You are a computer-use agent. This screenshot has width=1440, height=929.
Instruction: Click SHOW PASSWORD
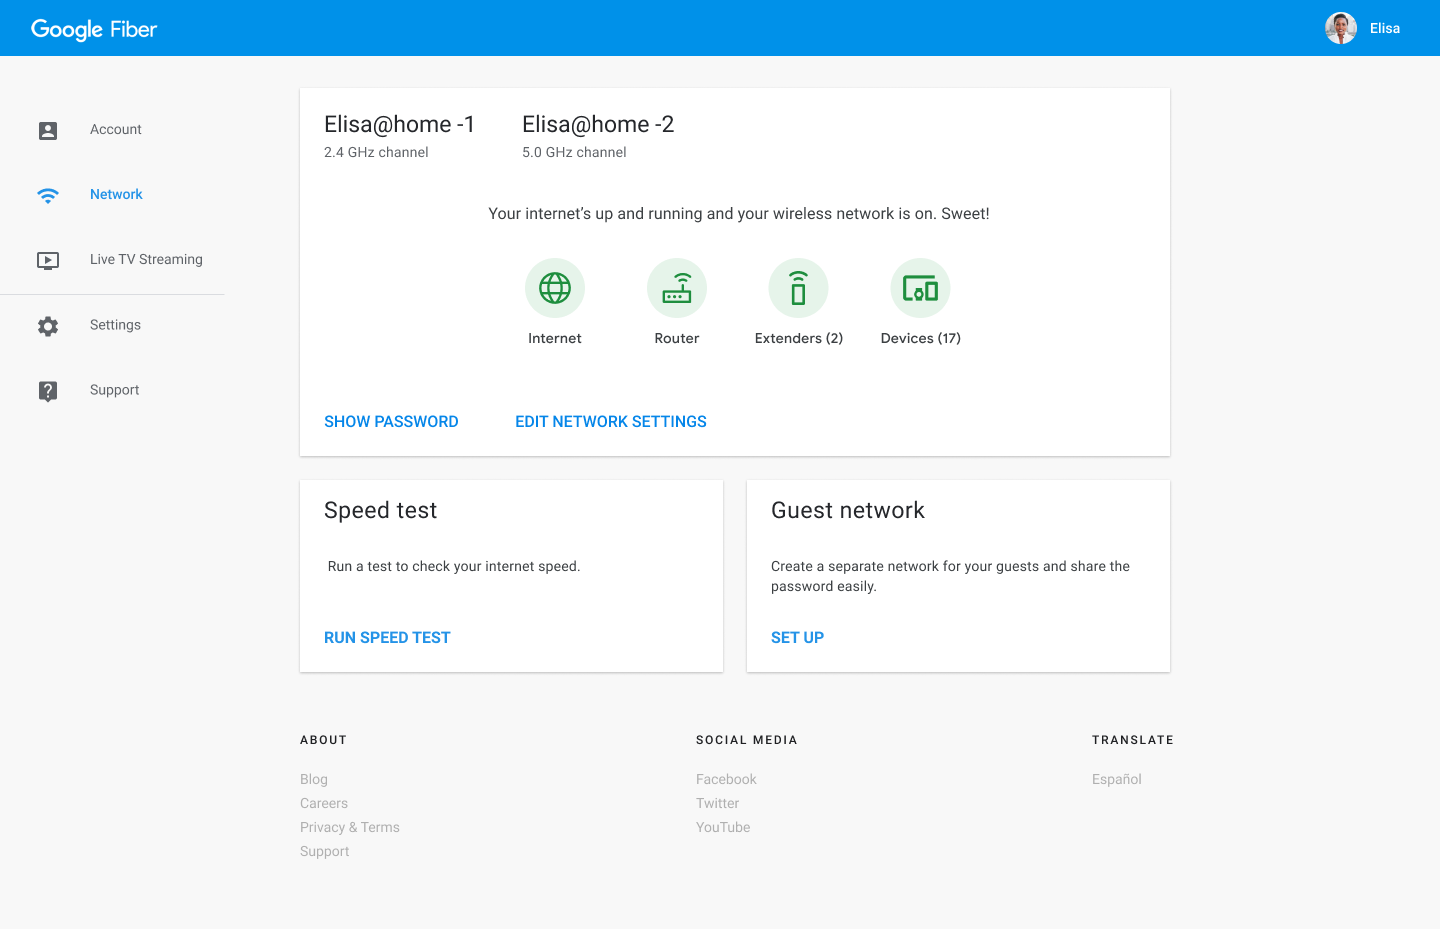[391, 422]
